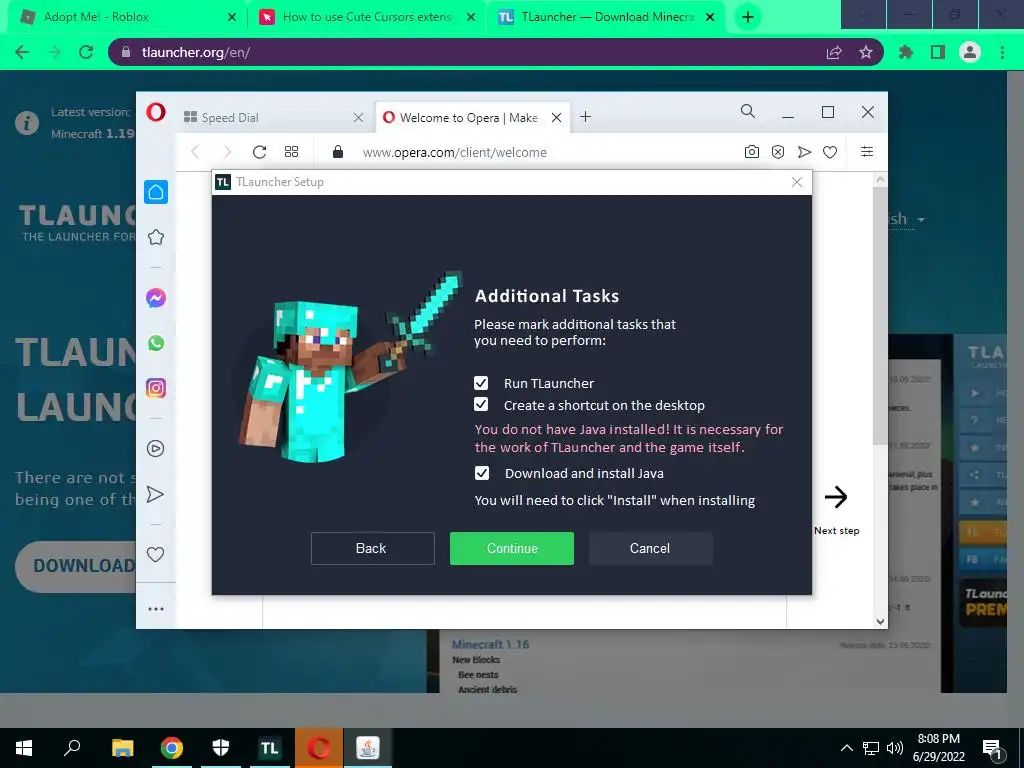Screen dimensions: 1024x768
Task: Open WhatsApp in Opera sidebar
Action: 155,343
